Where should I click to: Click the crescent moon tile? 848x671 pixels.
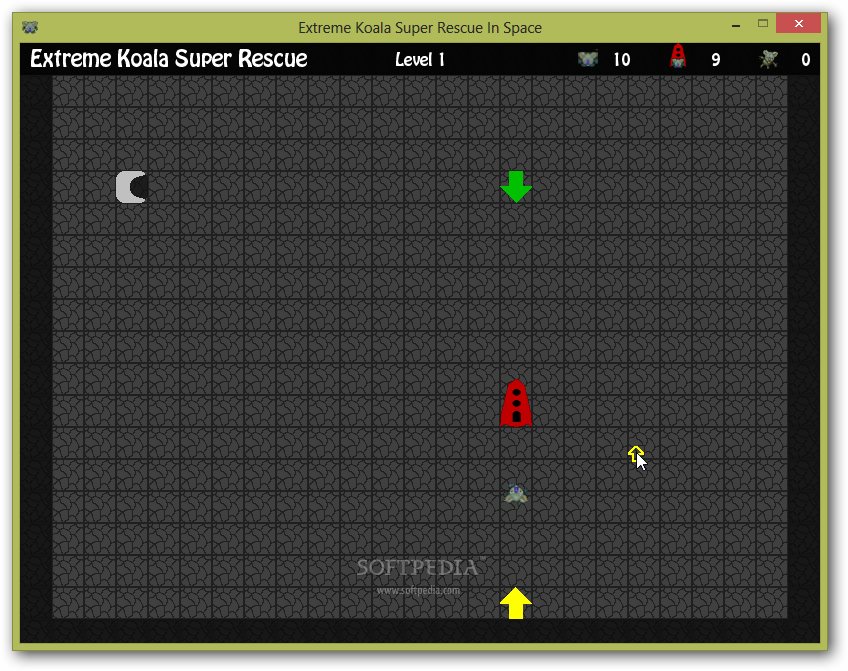tap(131, 187)
